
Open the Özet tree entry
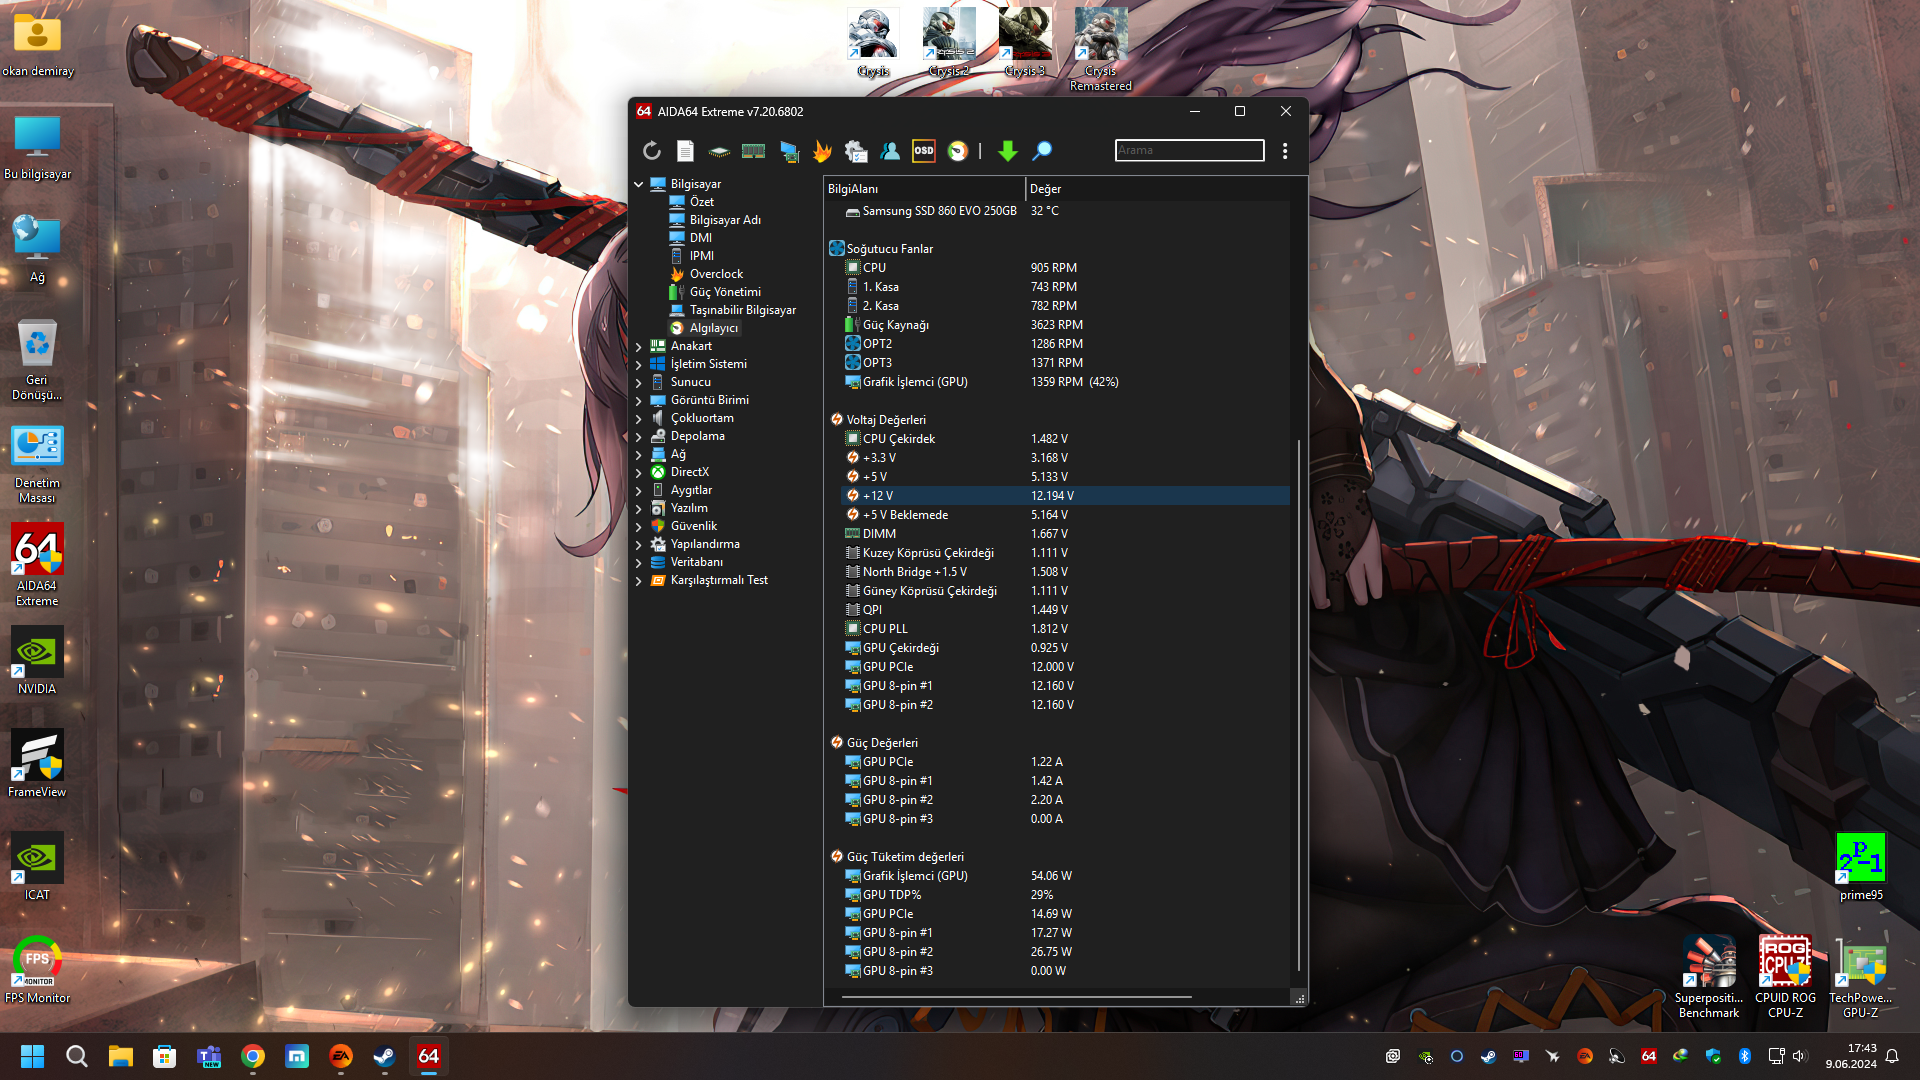click(701, 202)
